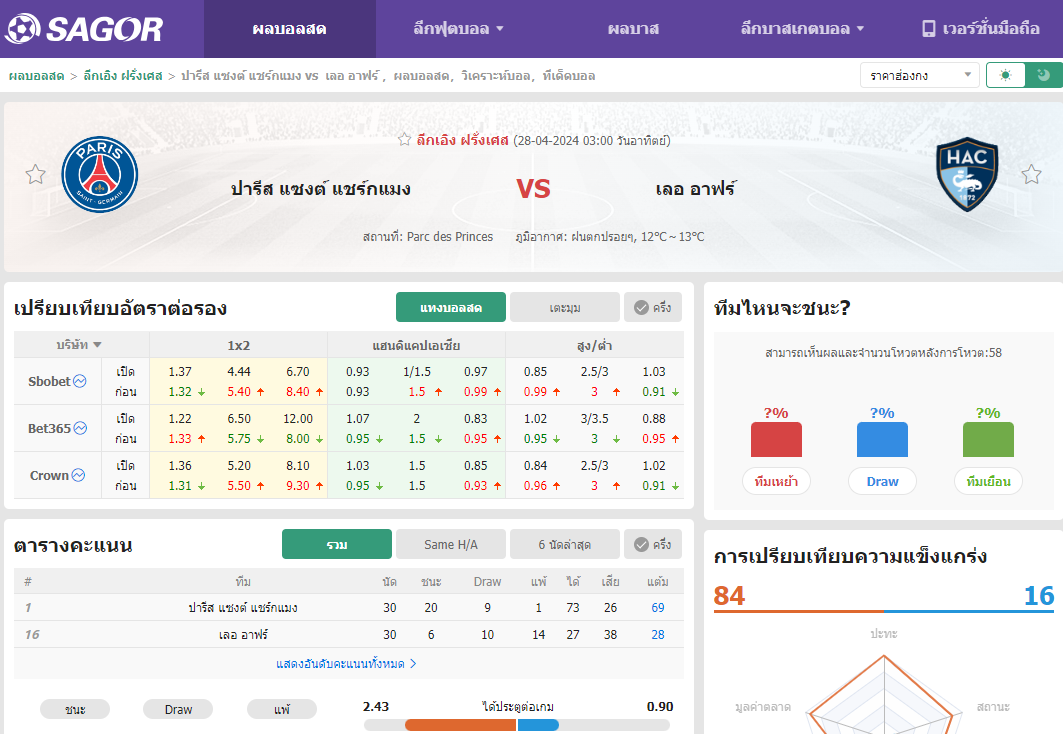Viewport: 1063px width, 734px height.
Task: Open เวอร์ชั่นมือถือ mobile version menu item
Action: point(981,28)
